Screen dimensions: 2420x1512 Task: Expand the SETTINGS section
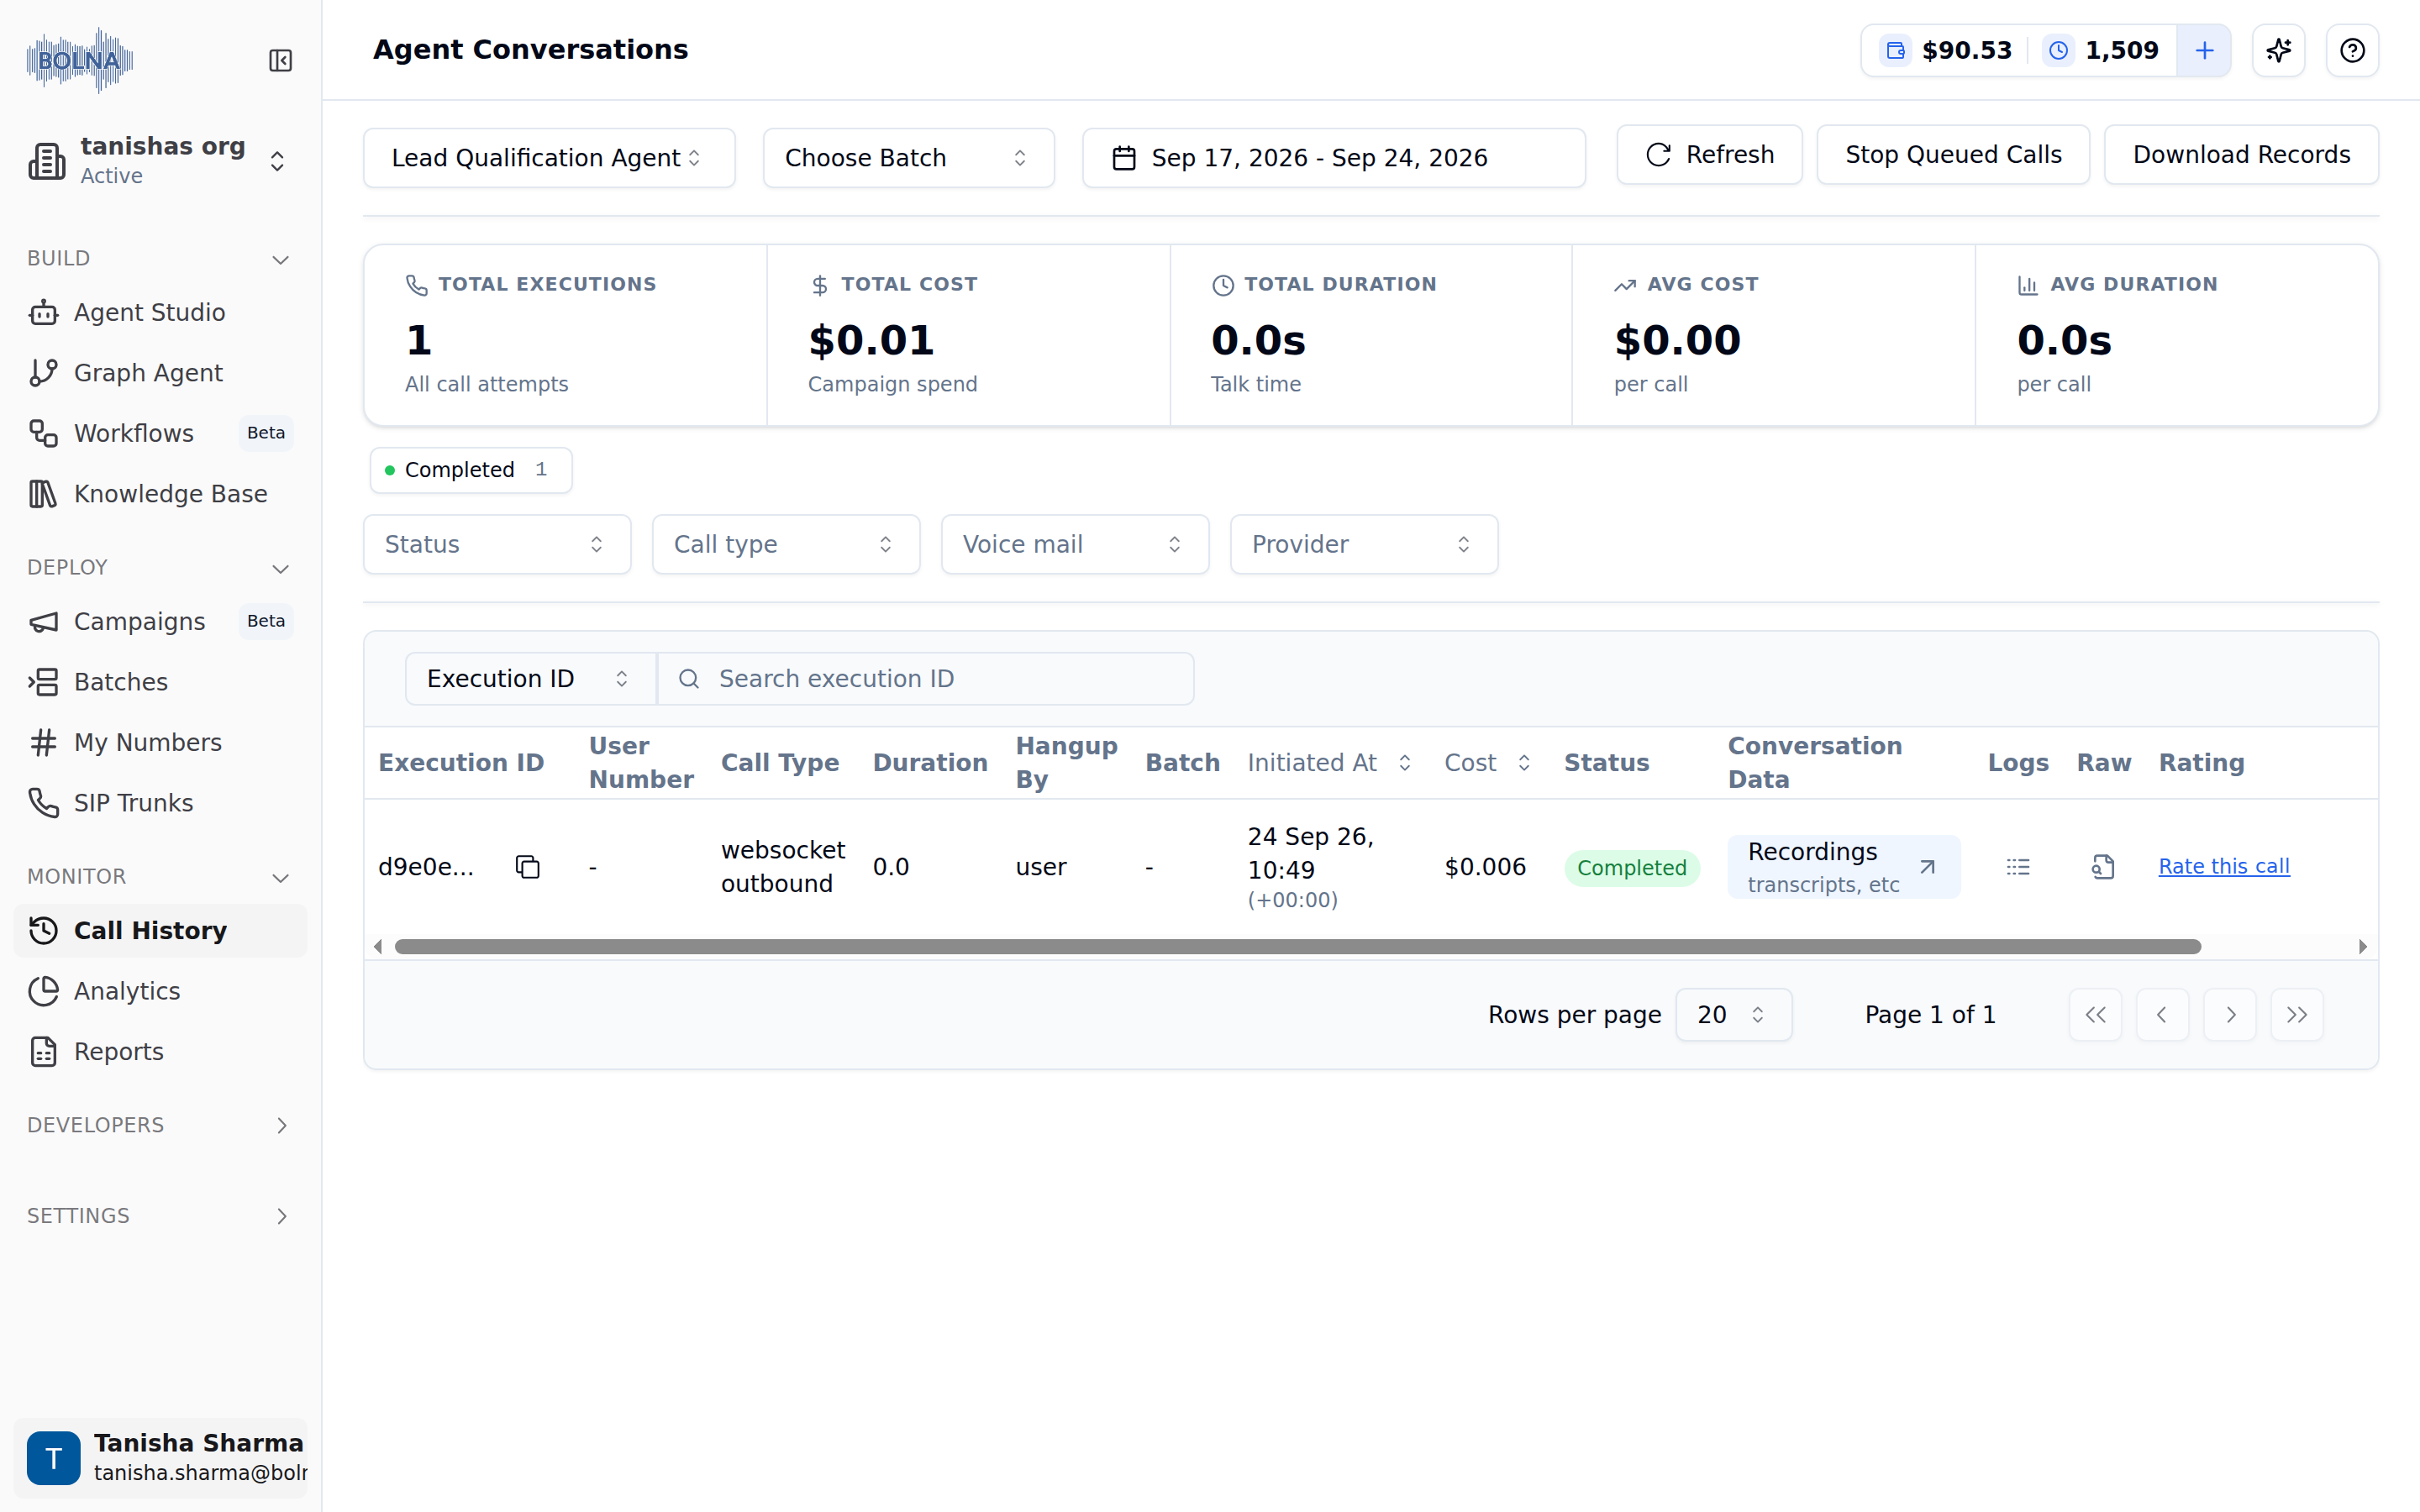click(160, 1216)
